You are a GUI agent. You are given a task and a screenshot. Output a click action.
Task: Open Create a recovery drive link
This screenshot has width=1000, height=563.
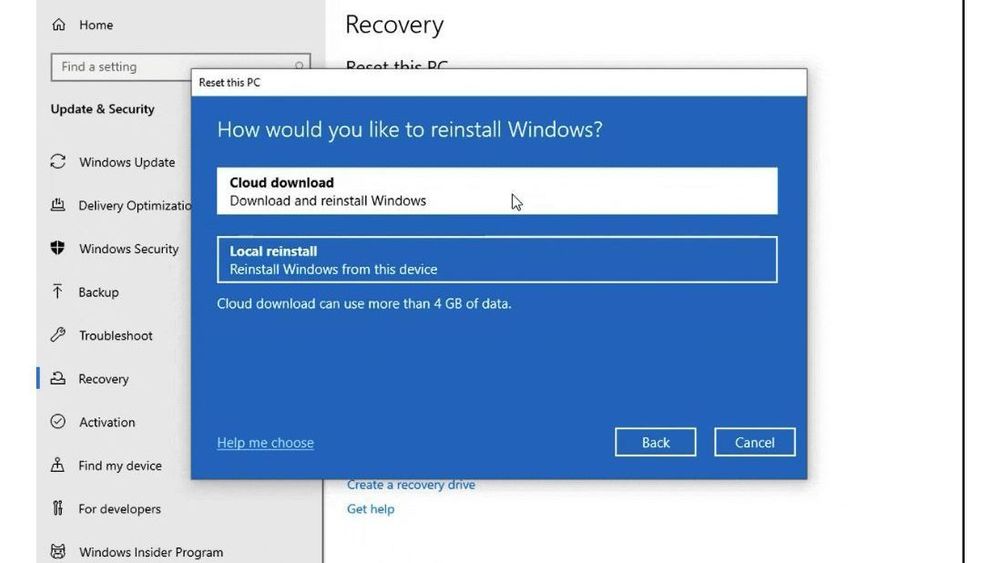click(x=411, y=485)
